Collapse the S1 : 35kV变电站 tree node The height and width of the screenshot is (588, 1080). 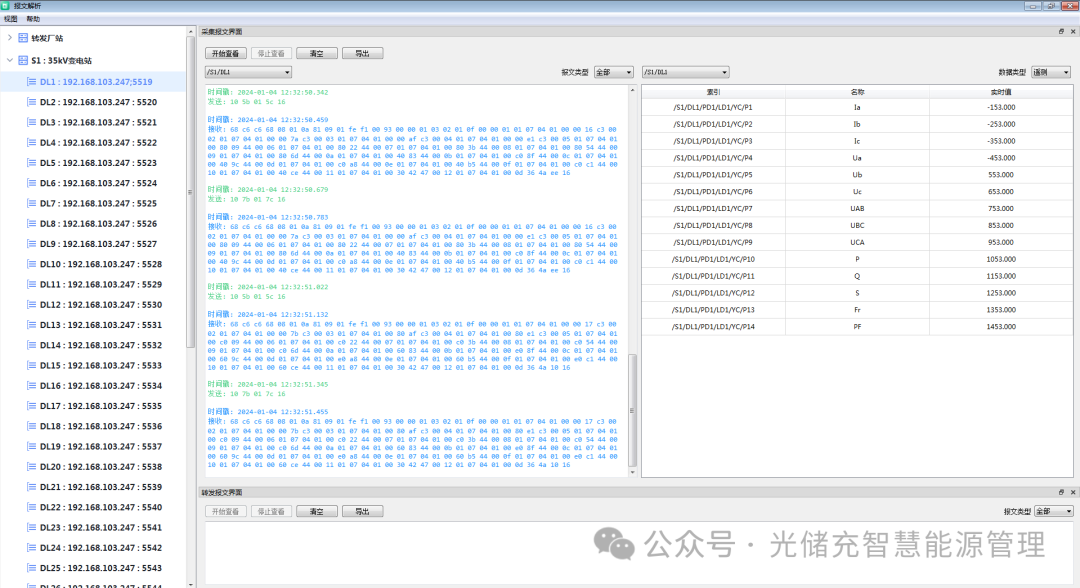10,60
